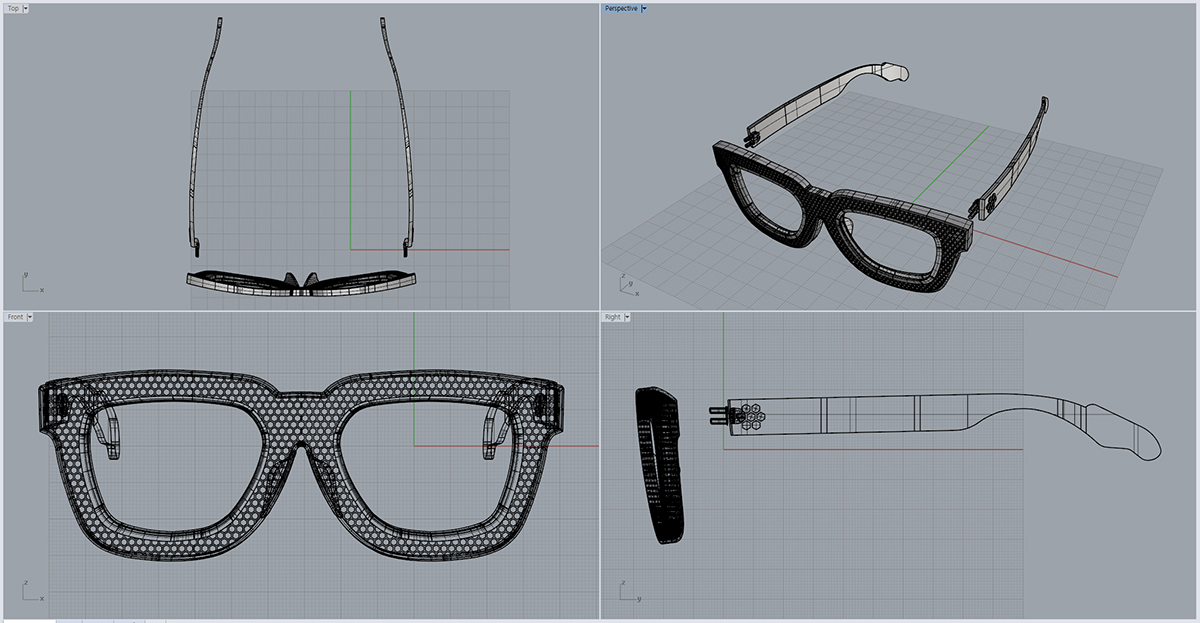The height and width of the screenshot is (623, 1200).
Task: Select the glasses front frame in Top view
Action: pyautogui.click(x=240, y=281)
